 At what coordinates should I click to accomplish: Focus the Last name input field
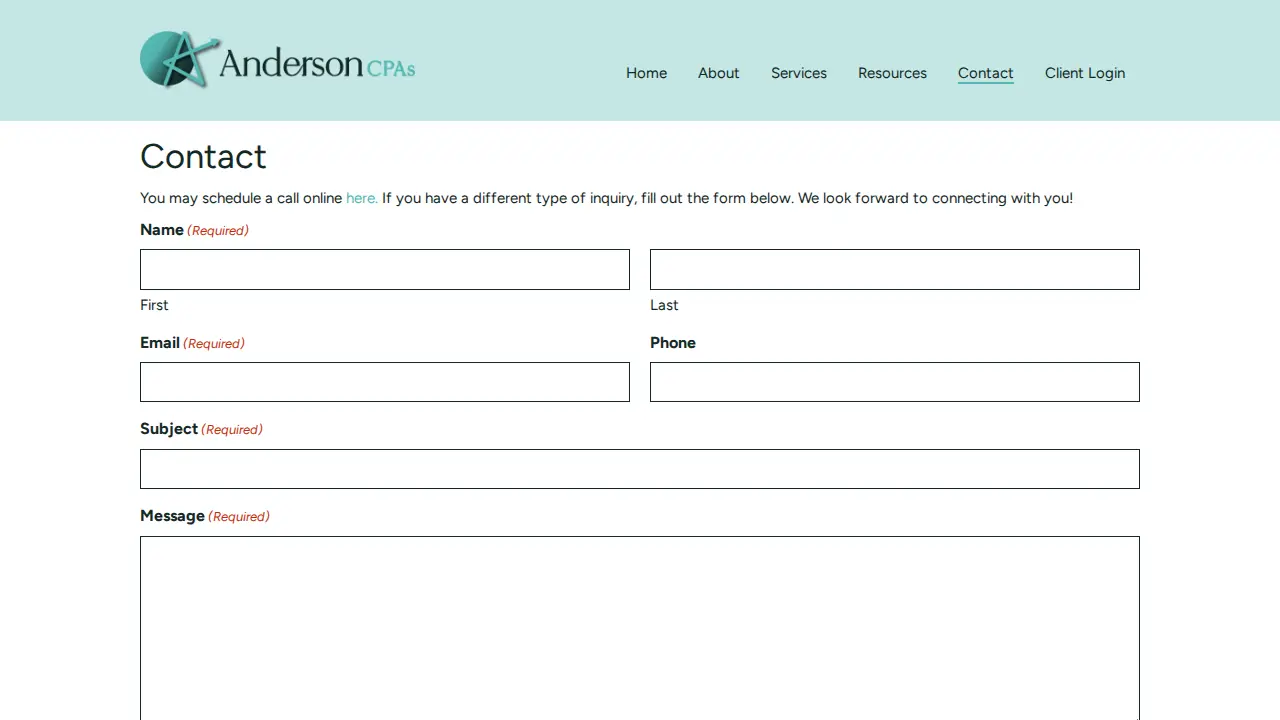895,269
